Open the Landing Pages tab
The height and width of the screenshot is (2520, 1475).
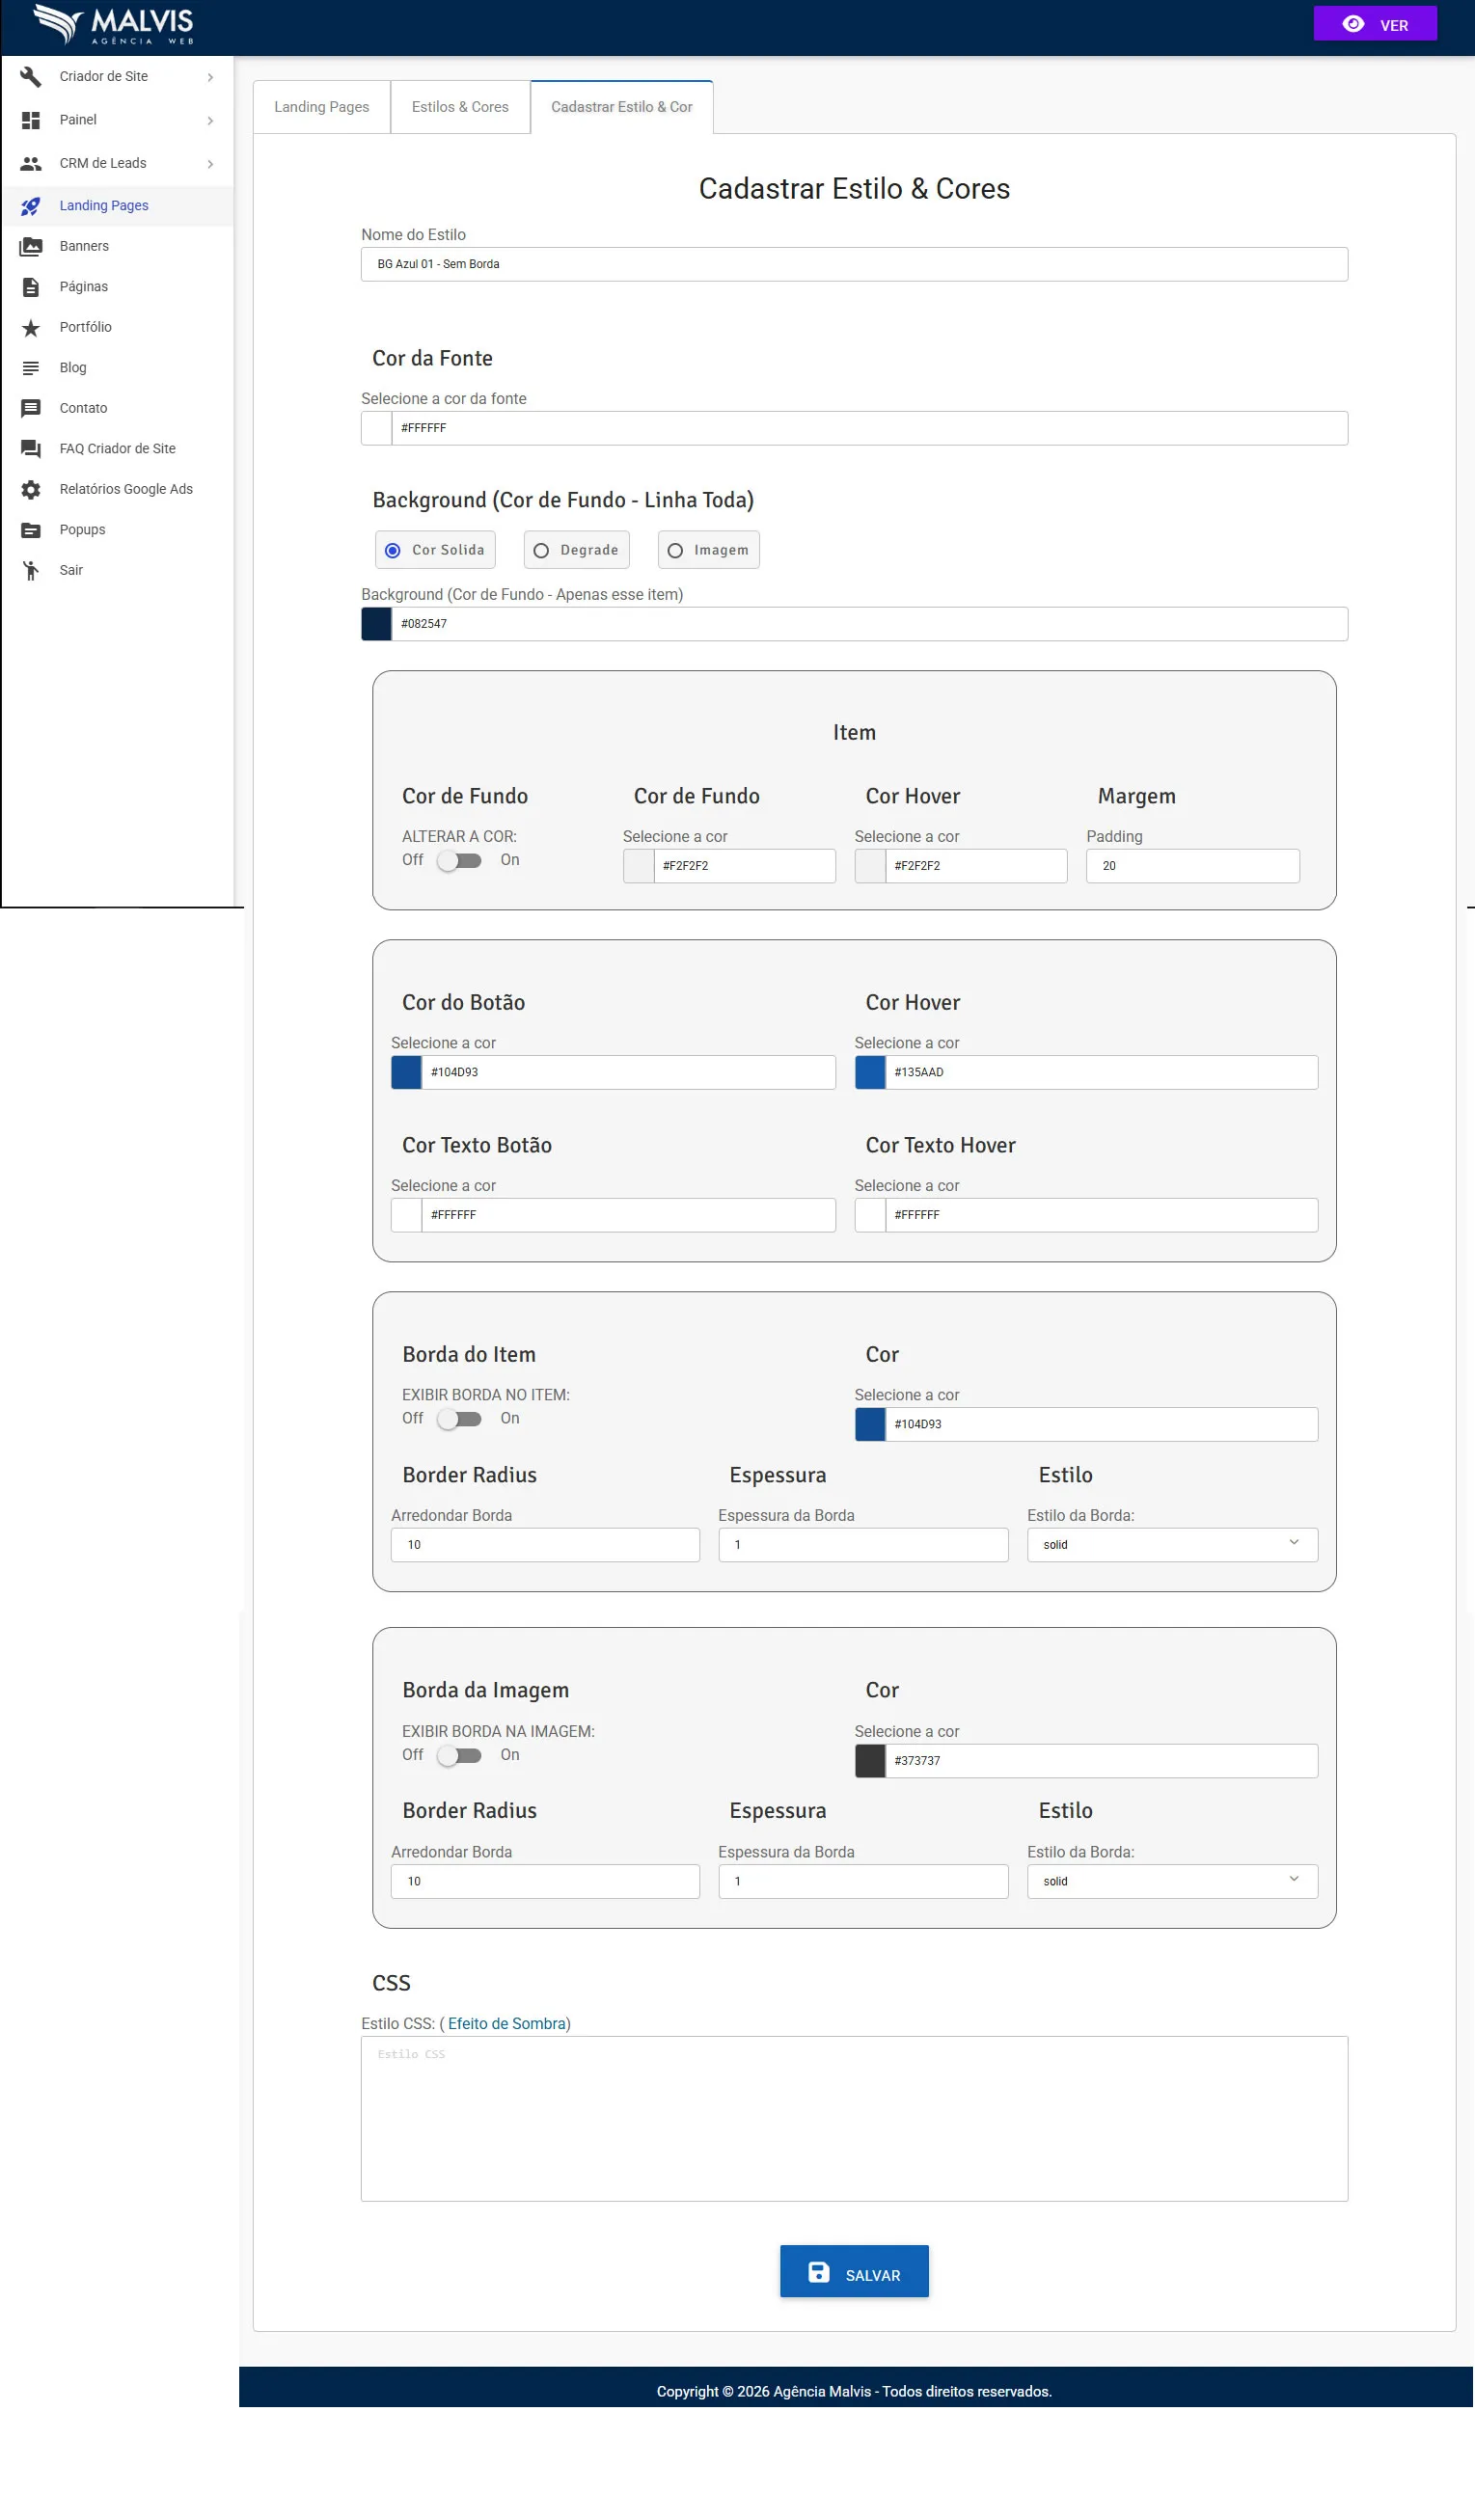point(321,107)
